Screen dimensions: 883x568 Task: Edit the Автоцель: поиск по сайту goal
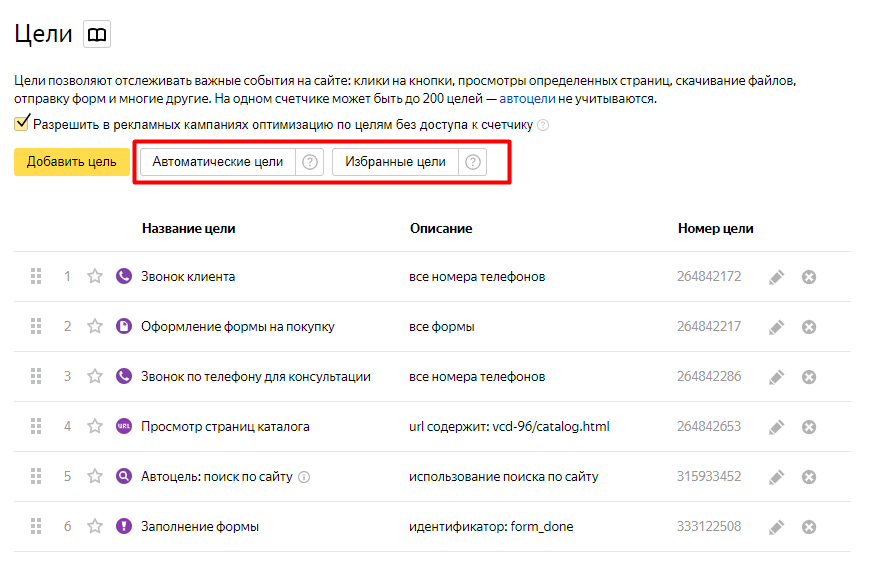[x=777, y=477]
